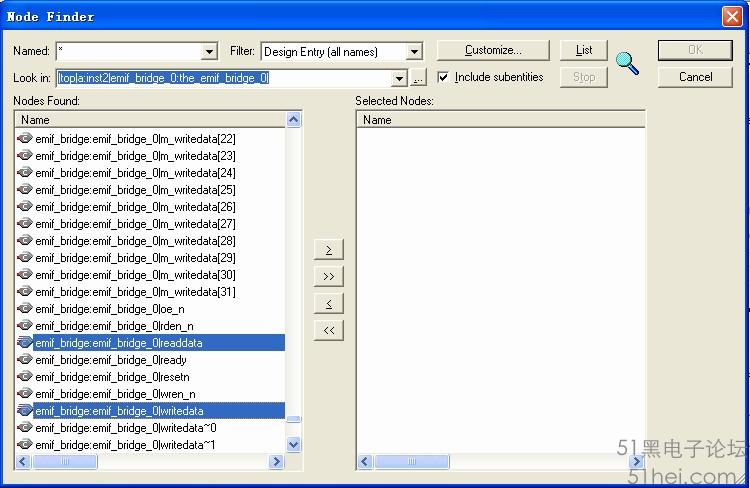
Task: Click Nodes Found horizontal scroll right arrow
Action: click(x=276, y=461)
